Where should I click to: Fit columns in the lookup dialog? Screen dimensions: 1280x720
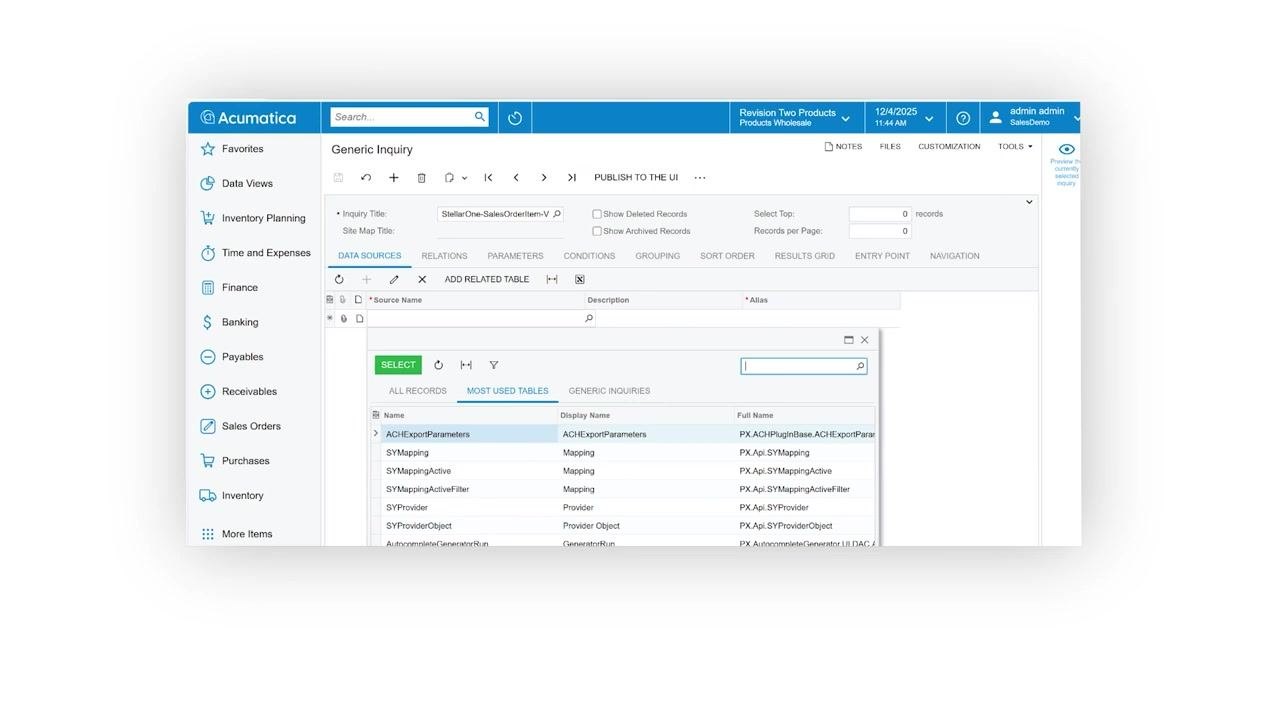coord(466,365)
